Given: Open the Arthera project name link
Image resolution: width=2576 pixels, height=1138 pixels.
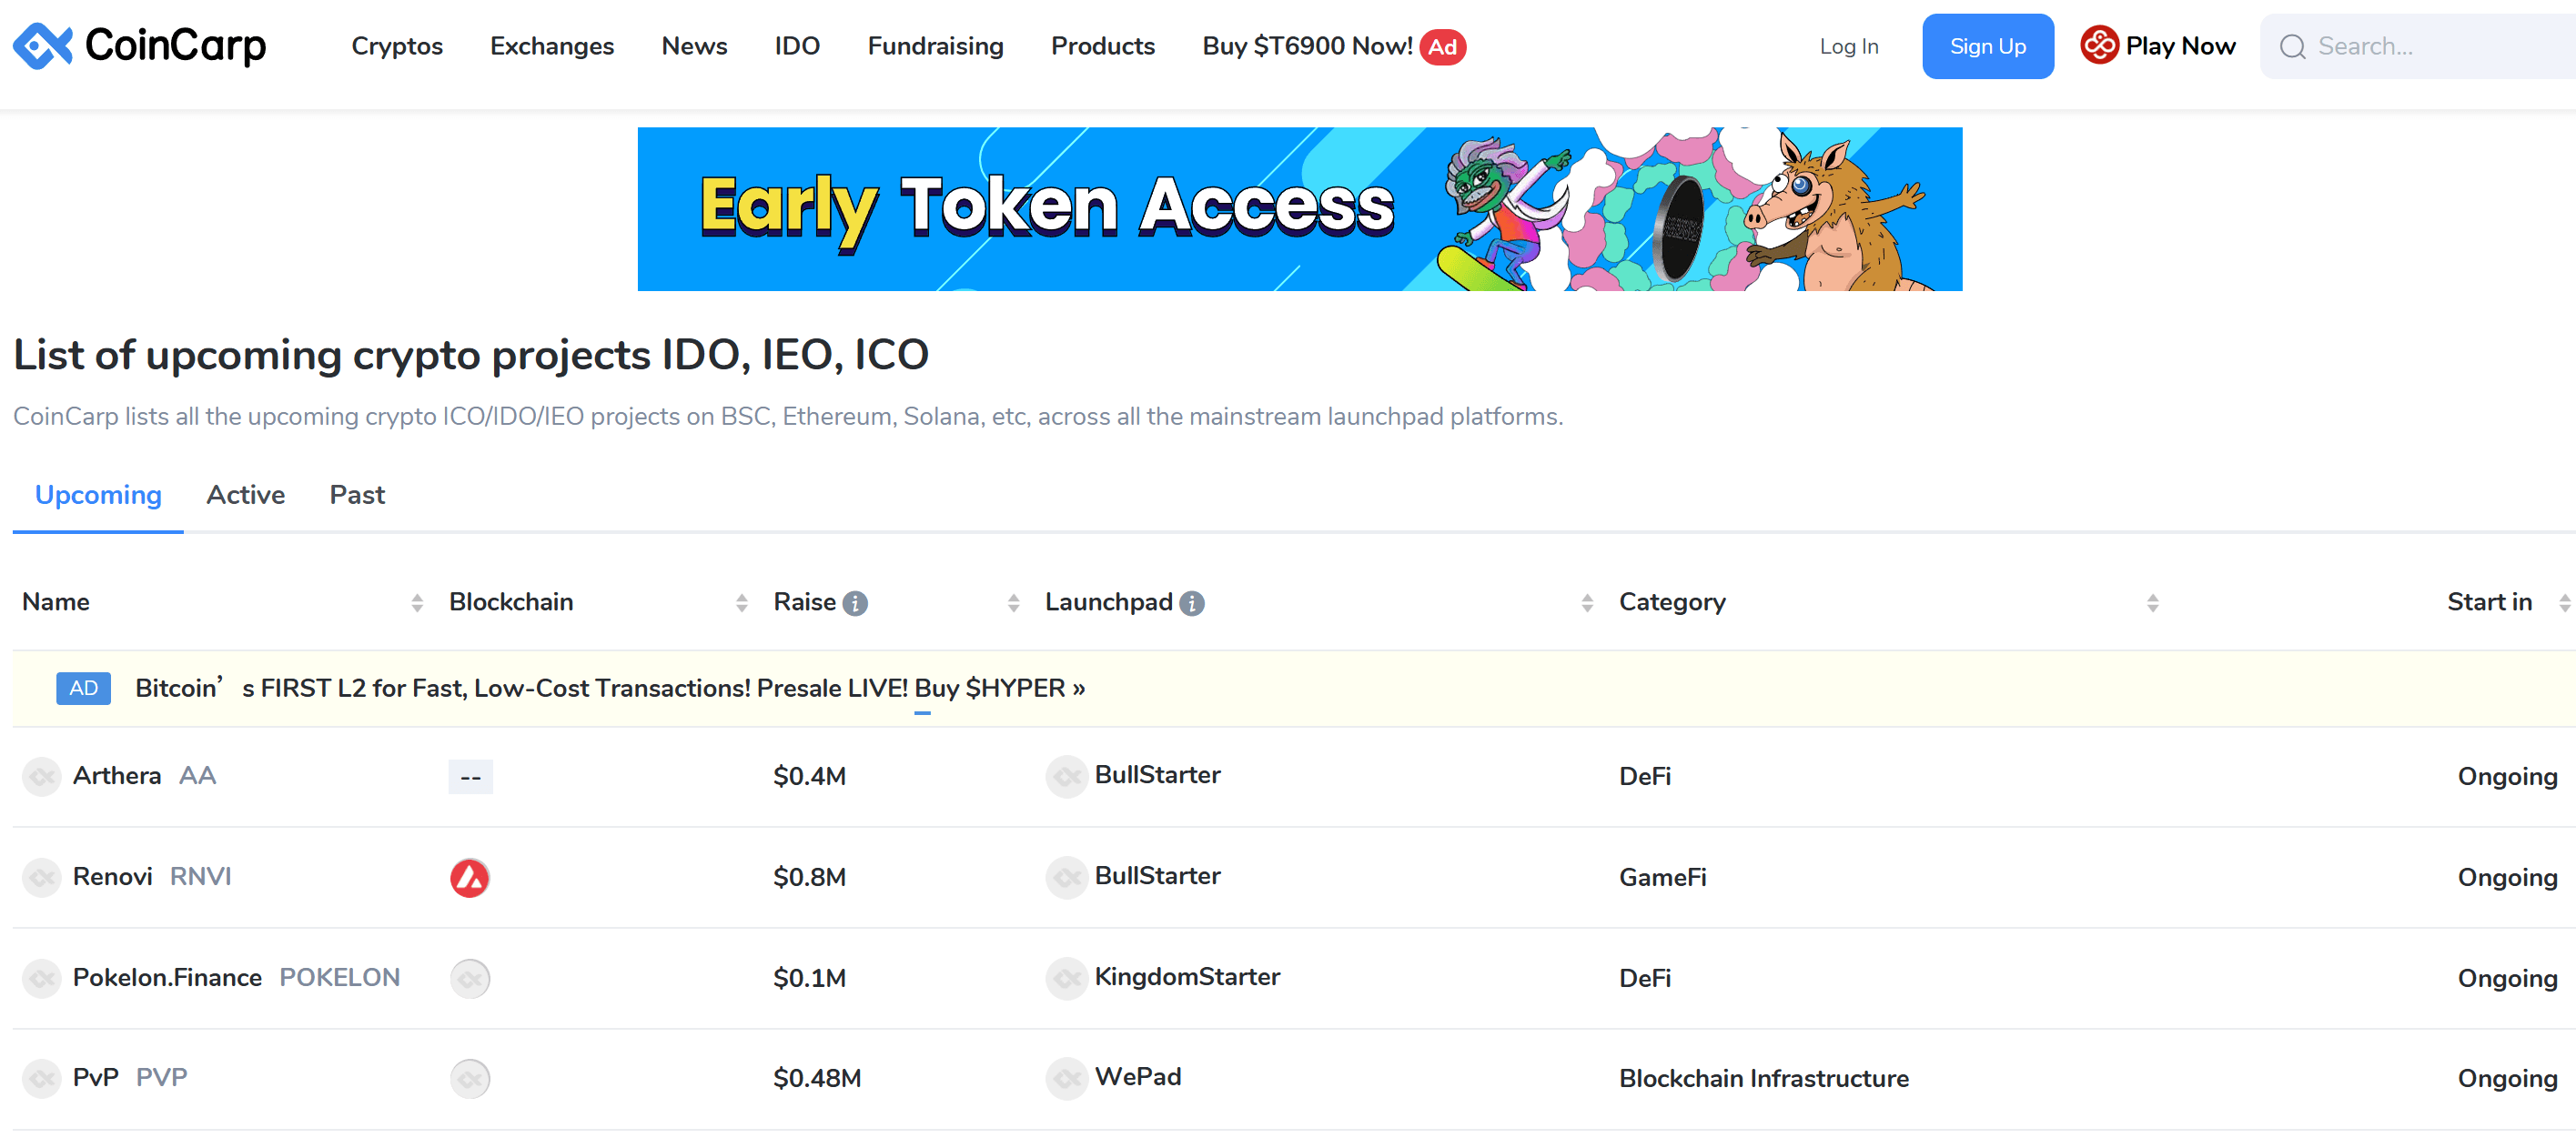Looking at the screenshot, I should [117, 776].
